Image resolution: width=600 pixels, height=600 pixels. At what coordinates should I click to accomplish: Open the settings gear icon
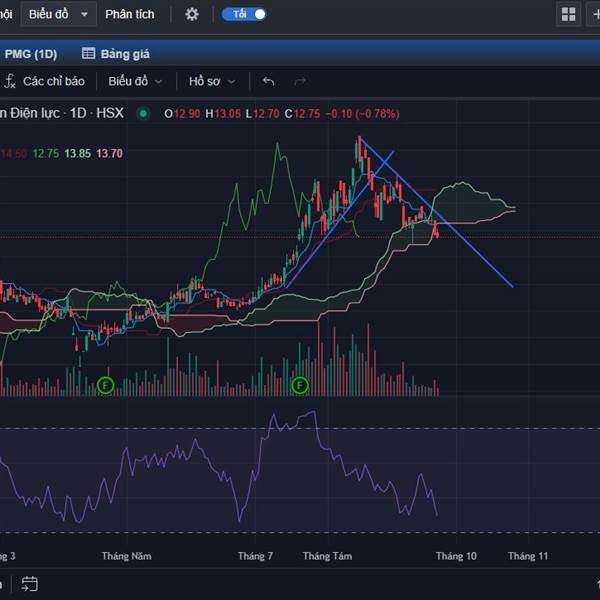(x=192, y=14)
